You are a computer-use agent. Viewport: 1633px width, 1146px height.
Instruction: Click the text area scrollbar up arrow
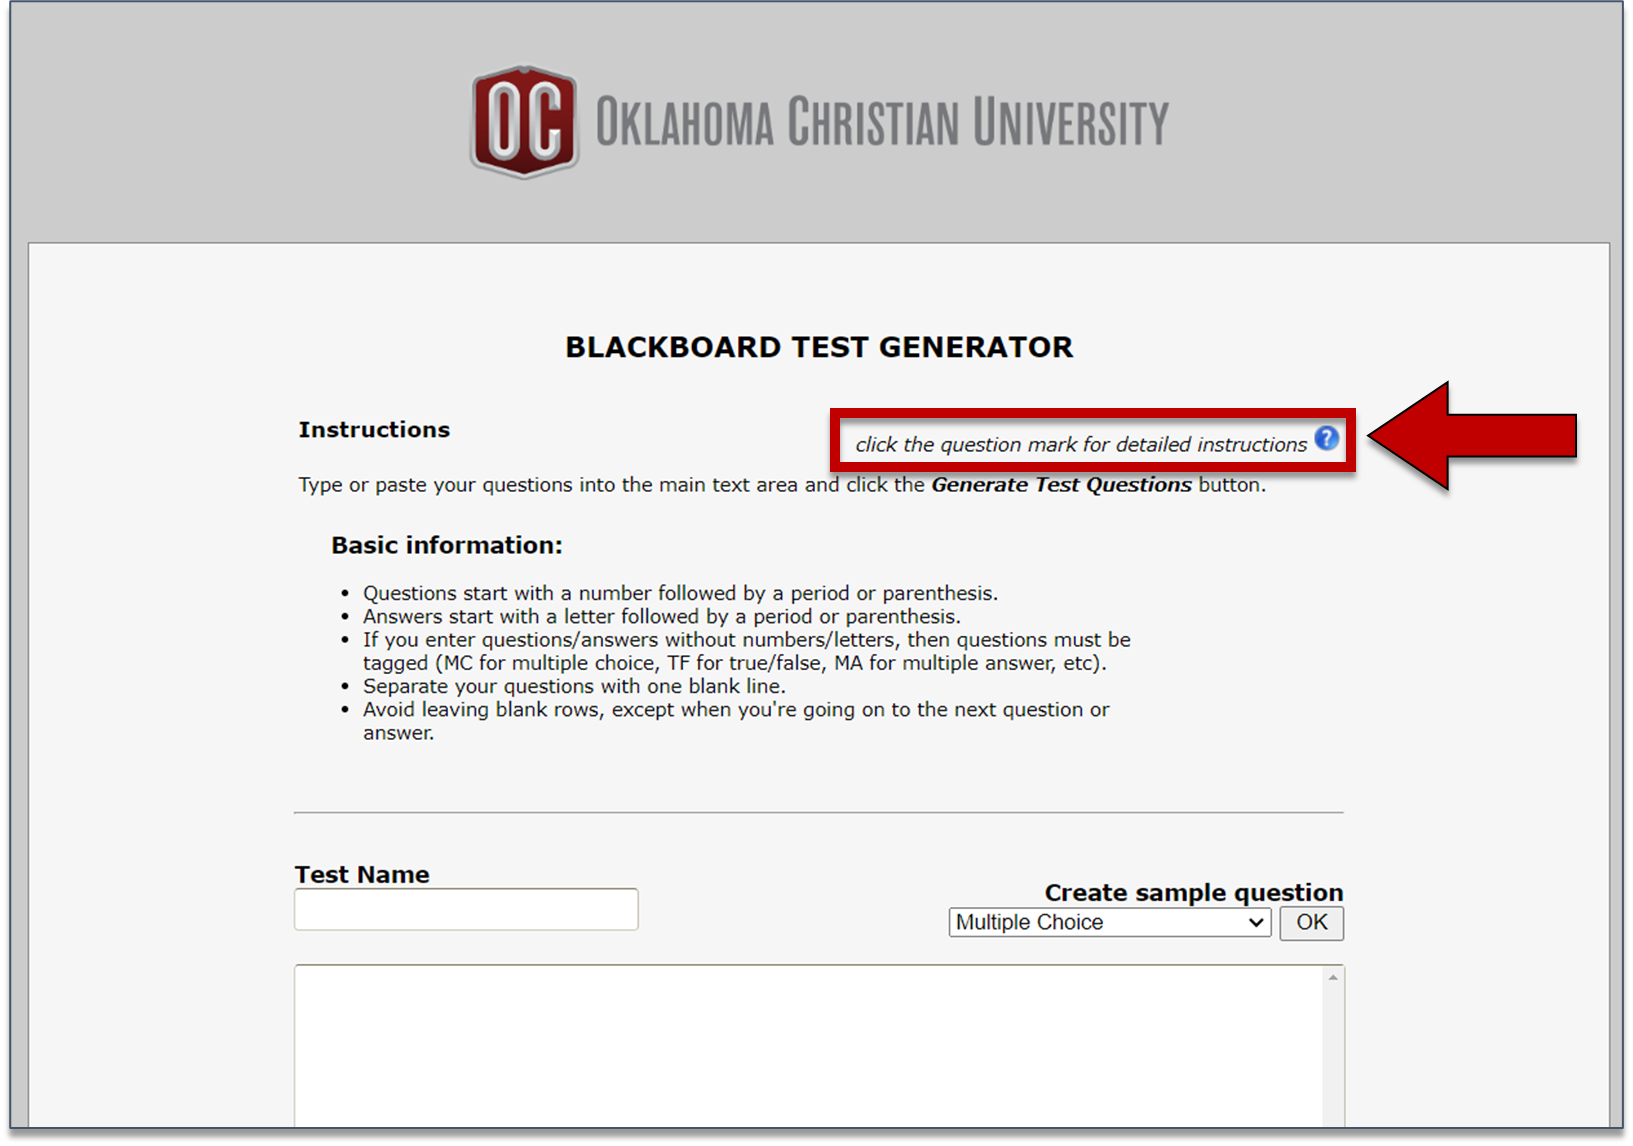coord(1333,977)
